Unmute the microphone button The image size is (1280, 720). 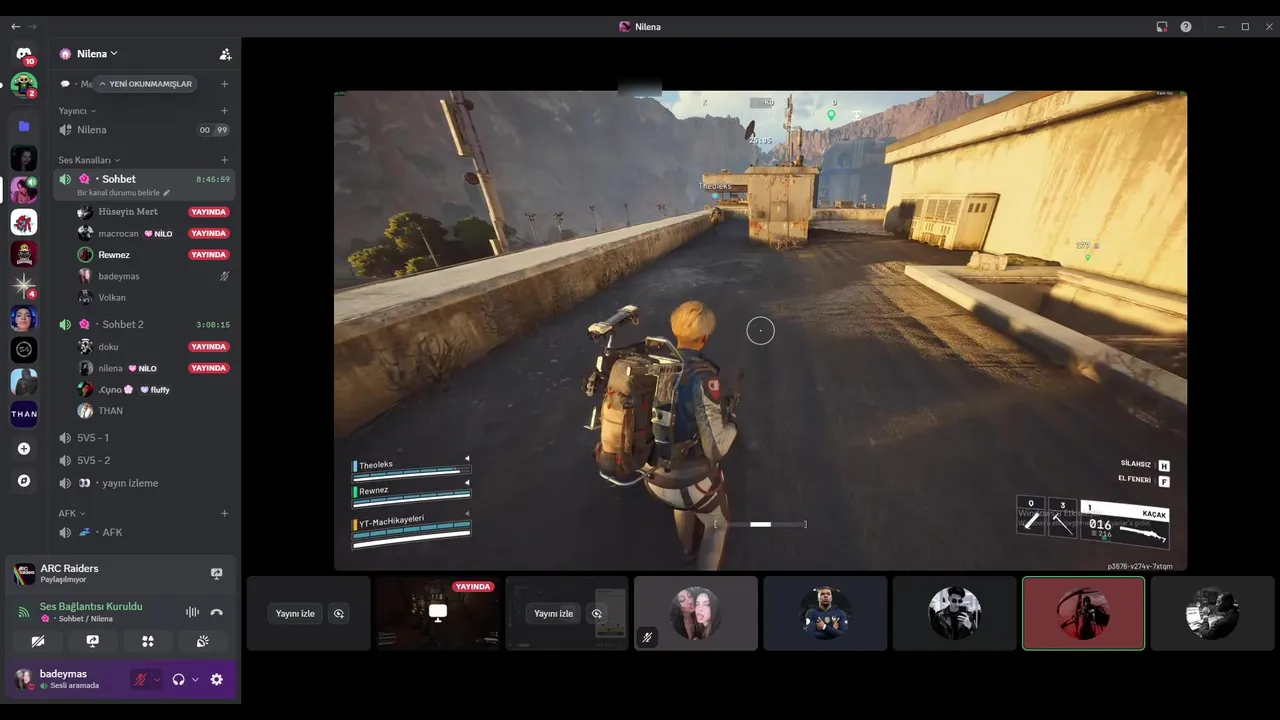pyautogui.click(x=141, y=680)
